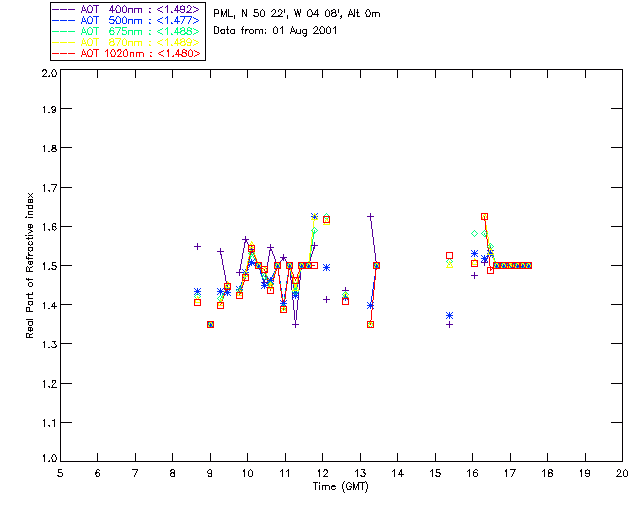Click the y-axis tick label 1.1
The width and height of the screenshot is (640, 512).
pos(49,423)
